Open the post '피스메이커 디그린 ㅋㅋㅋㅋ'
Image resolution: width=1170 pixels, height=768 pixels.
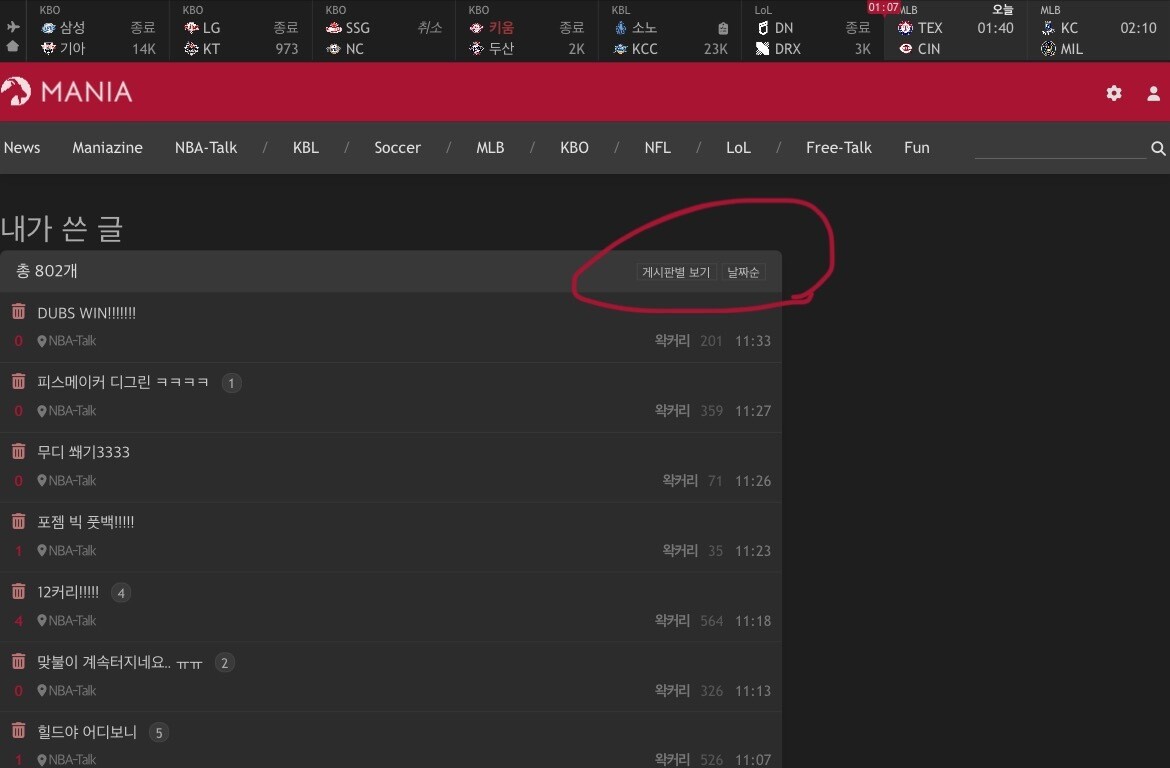point(123,382)
